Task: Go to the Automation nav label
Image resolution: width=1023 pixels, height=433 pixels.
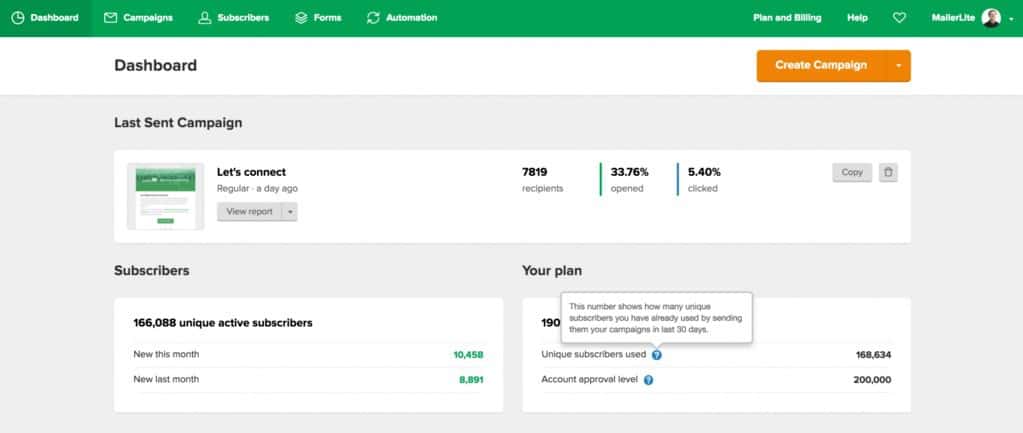Action: 412,18
